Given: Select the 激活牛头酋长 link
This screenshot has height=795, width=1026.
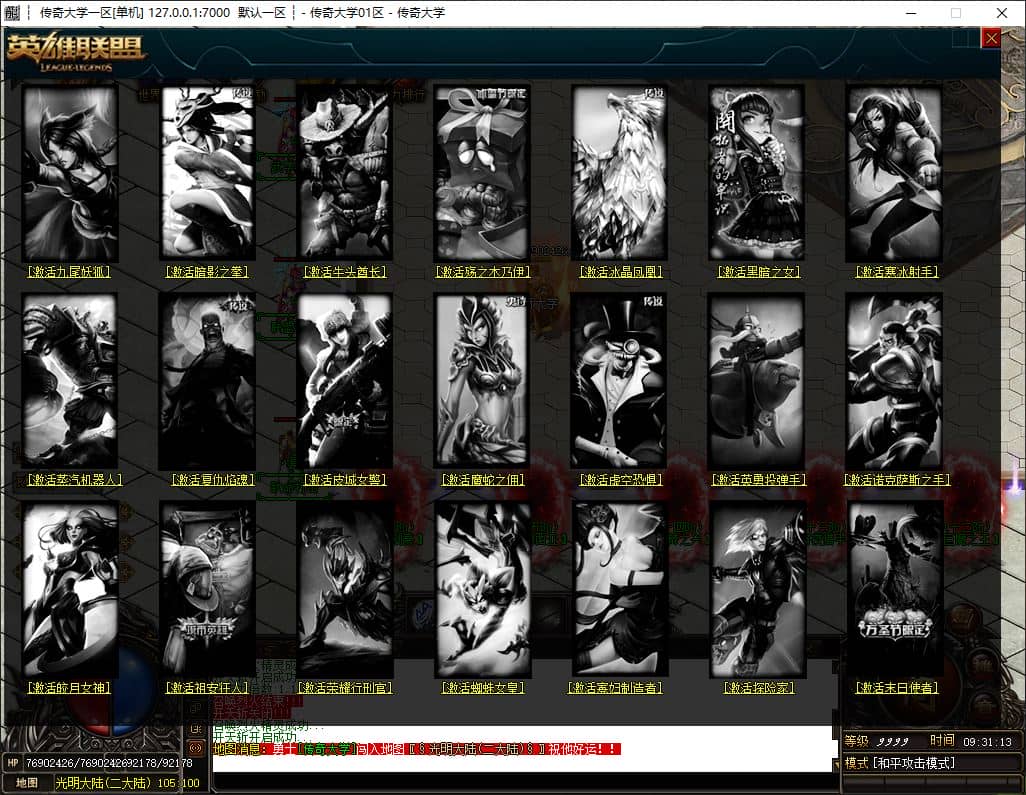Looking at the screenshot, I should (x=345, y=272).
